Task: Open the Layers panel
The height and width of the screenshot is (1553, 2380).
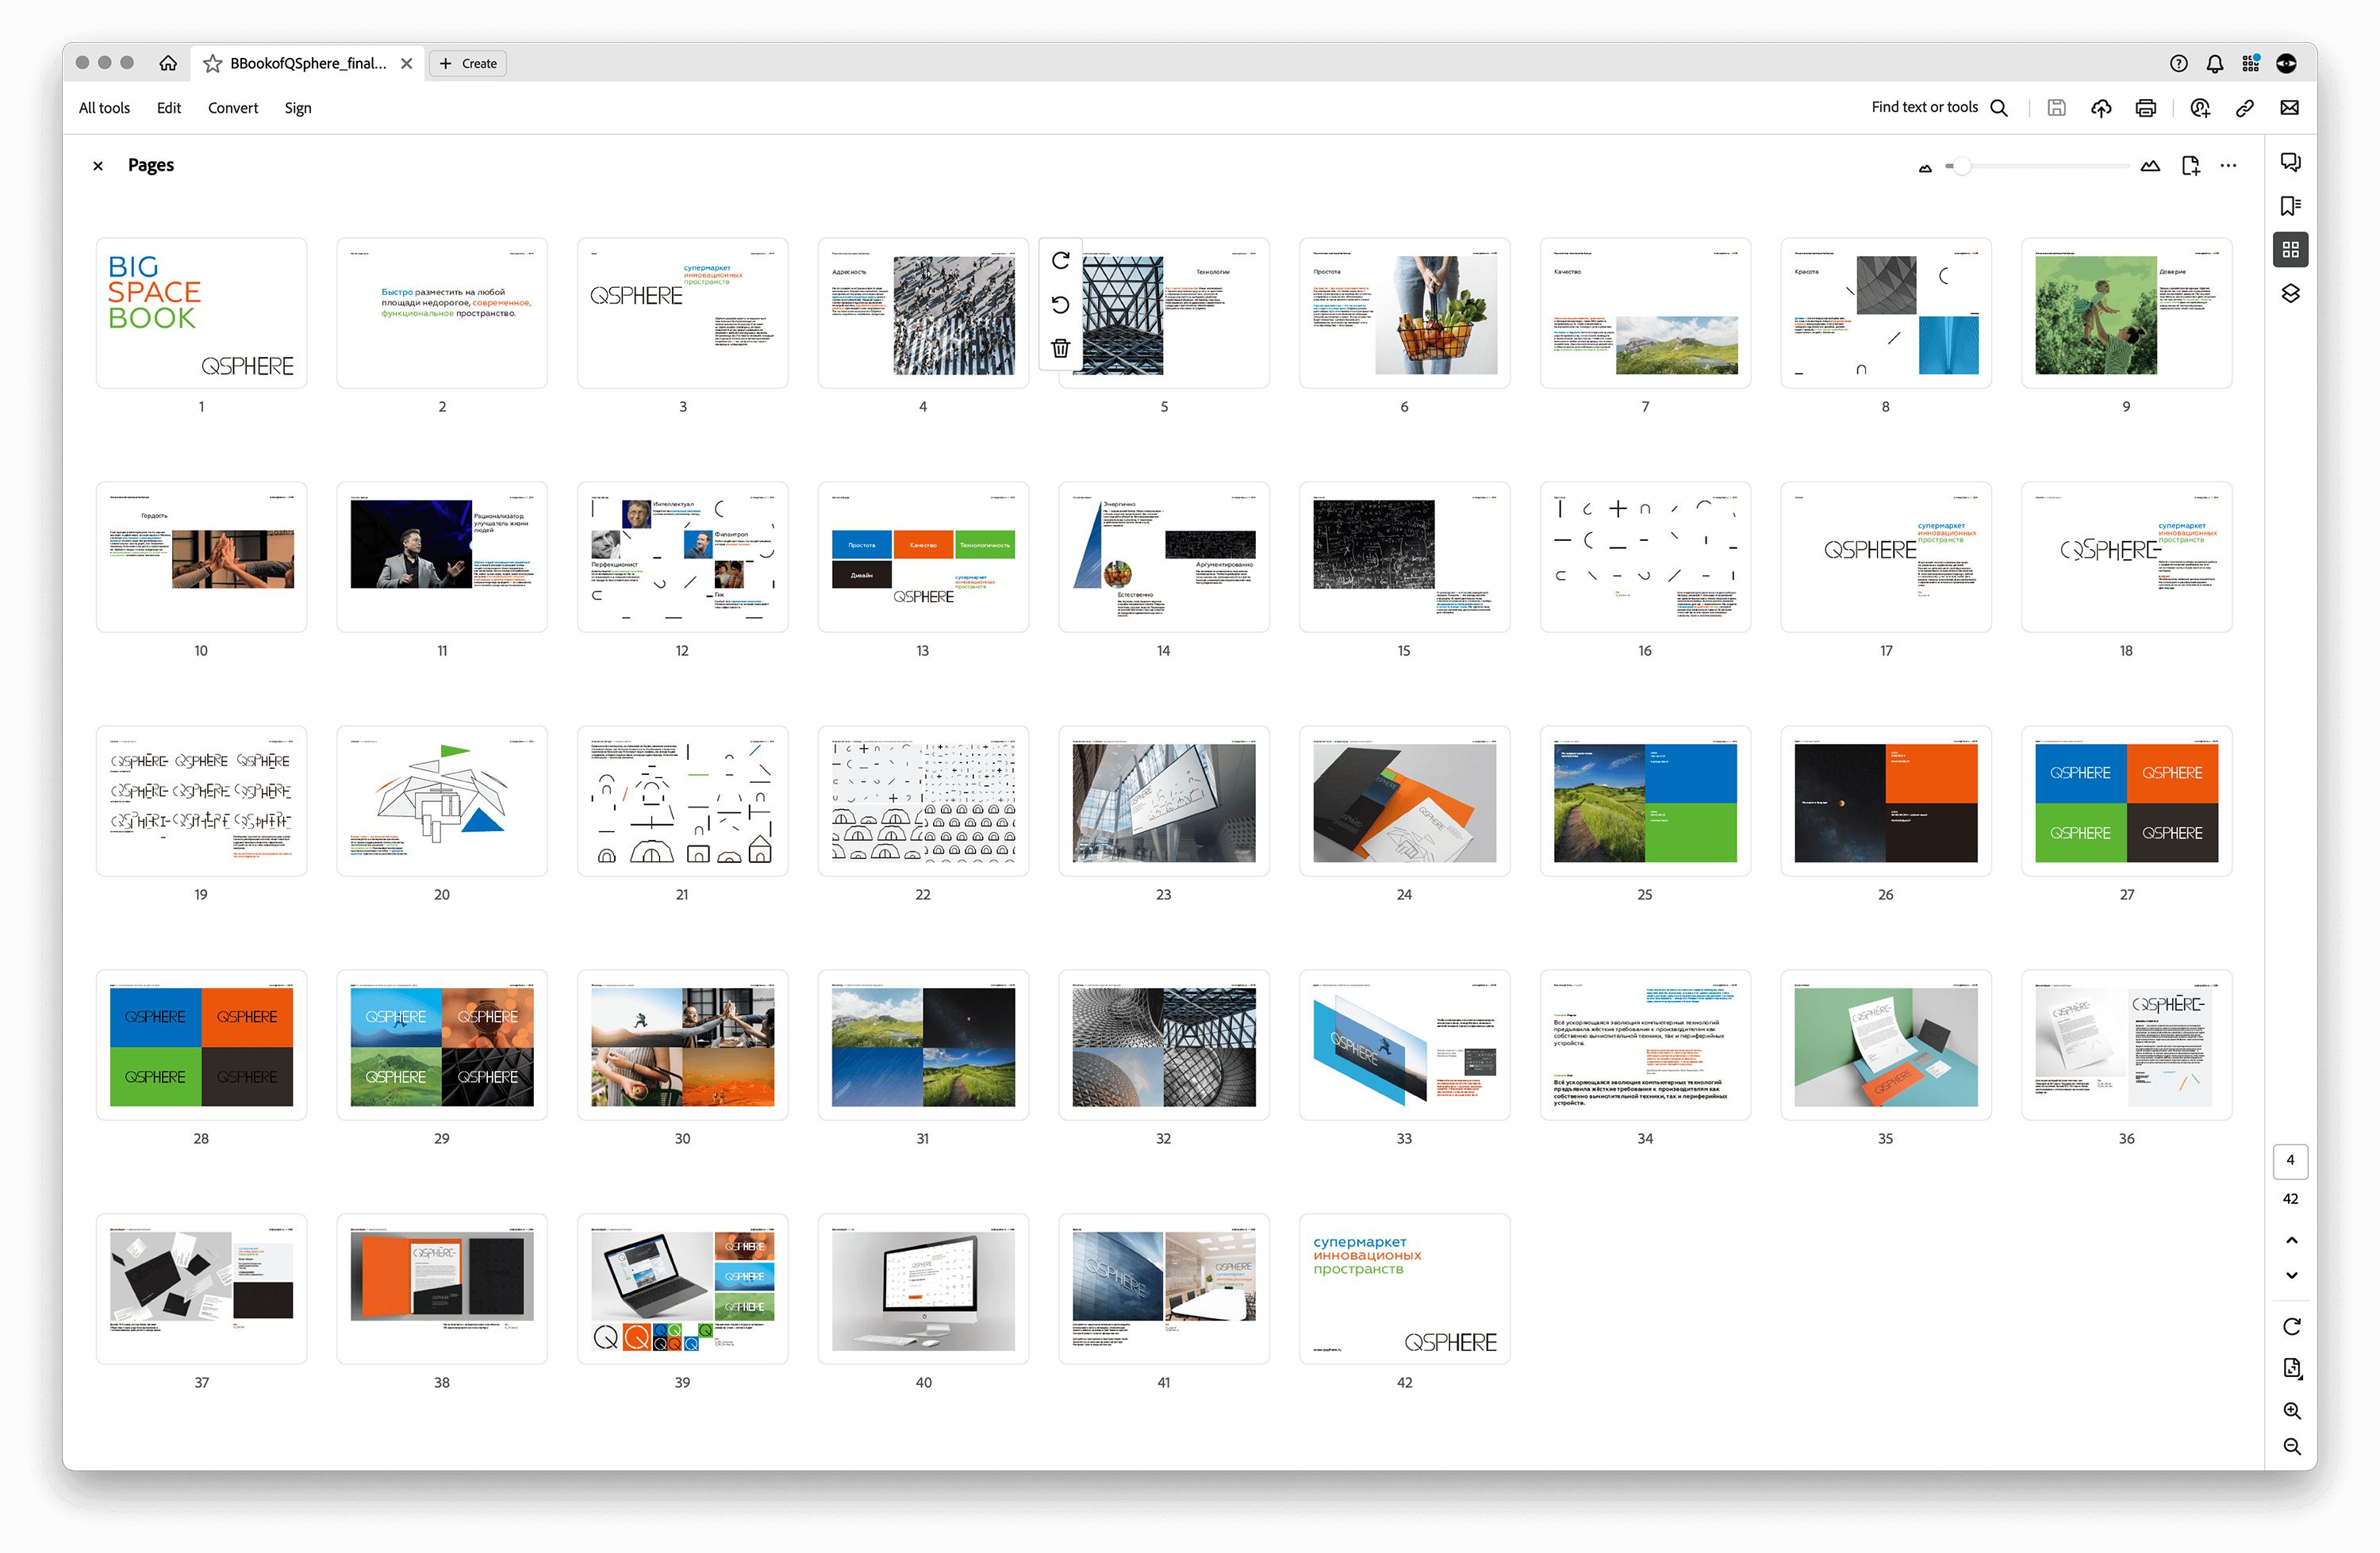Action: (x=2290, y=293)
